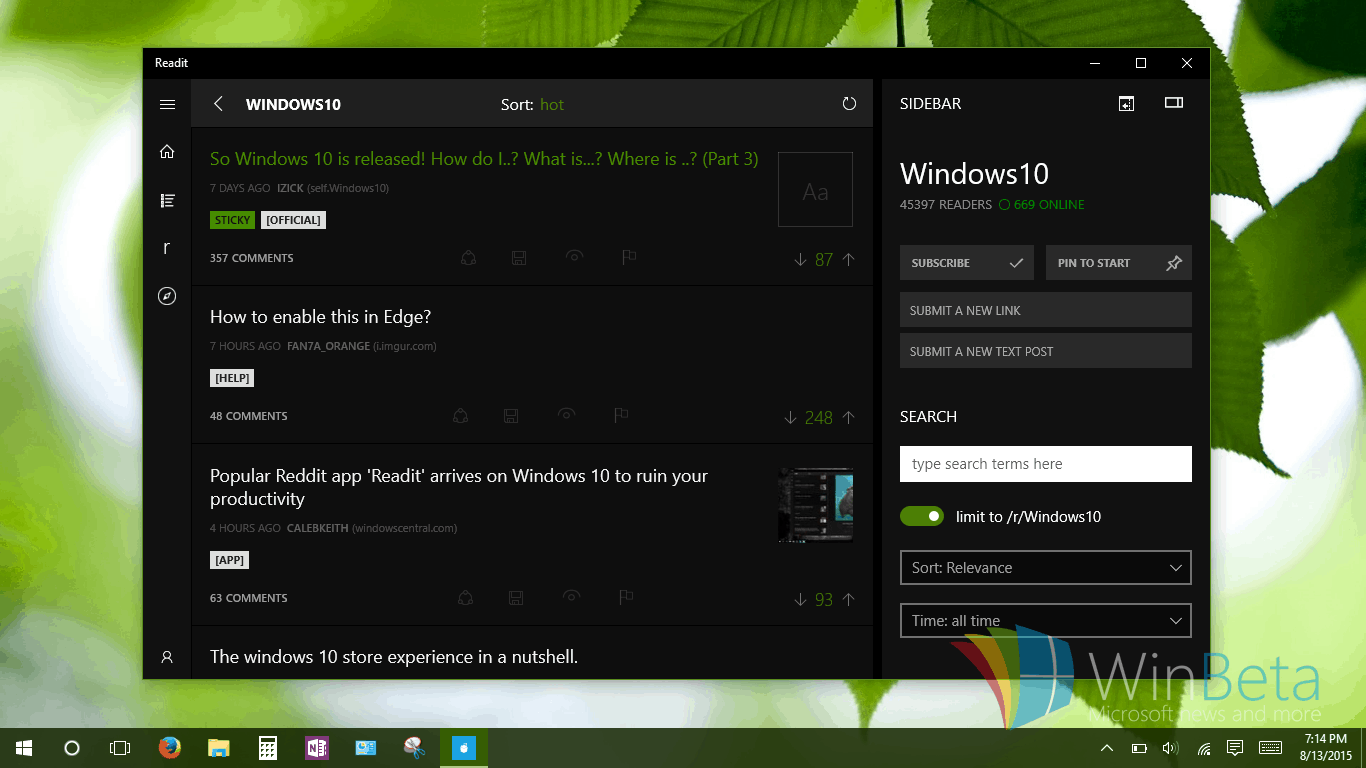Screen dimensions: 1366x768
Task: Click the sidebar dock-window icon next to SIDEBAR
Action: (1126, 103)
